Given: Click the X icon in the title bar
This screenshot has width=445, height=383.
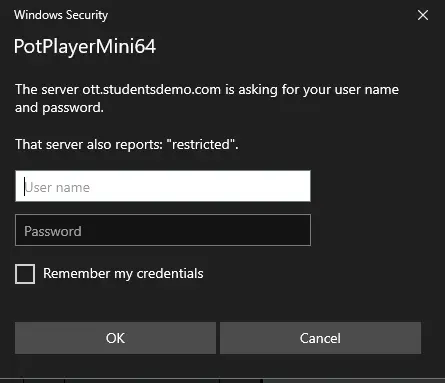Looking at the screenshot, I should click(x=423, y=15).
